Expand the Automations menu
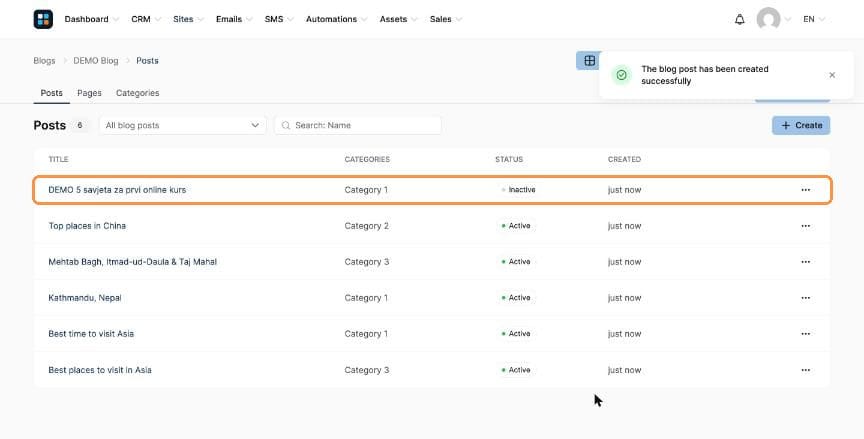Screen dimensions: 864x439 [x=336, y=19]
